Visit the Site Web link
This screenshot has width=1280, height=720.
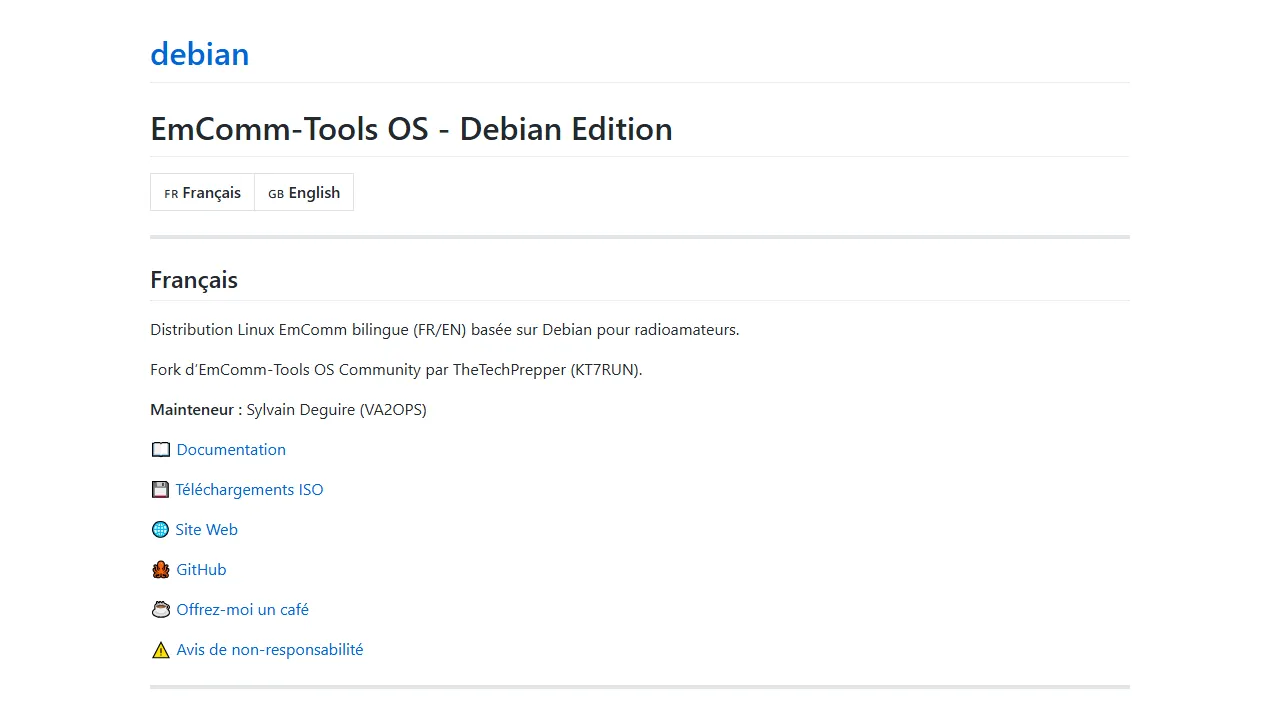pos(206,530)
